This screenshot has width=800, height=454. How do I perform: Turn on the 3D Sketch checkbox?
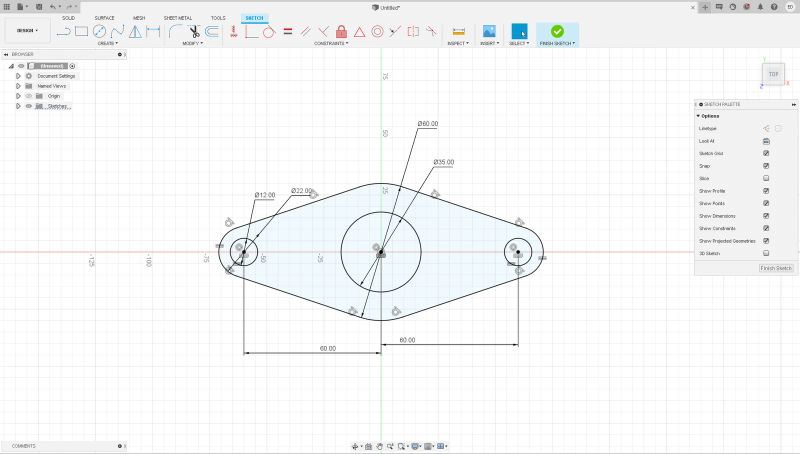pyautogui.click(x=766, y=254)
